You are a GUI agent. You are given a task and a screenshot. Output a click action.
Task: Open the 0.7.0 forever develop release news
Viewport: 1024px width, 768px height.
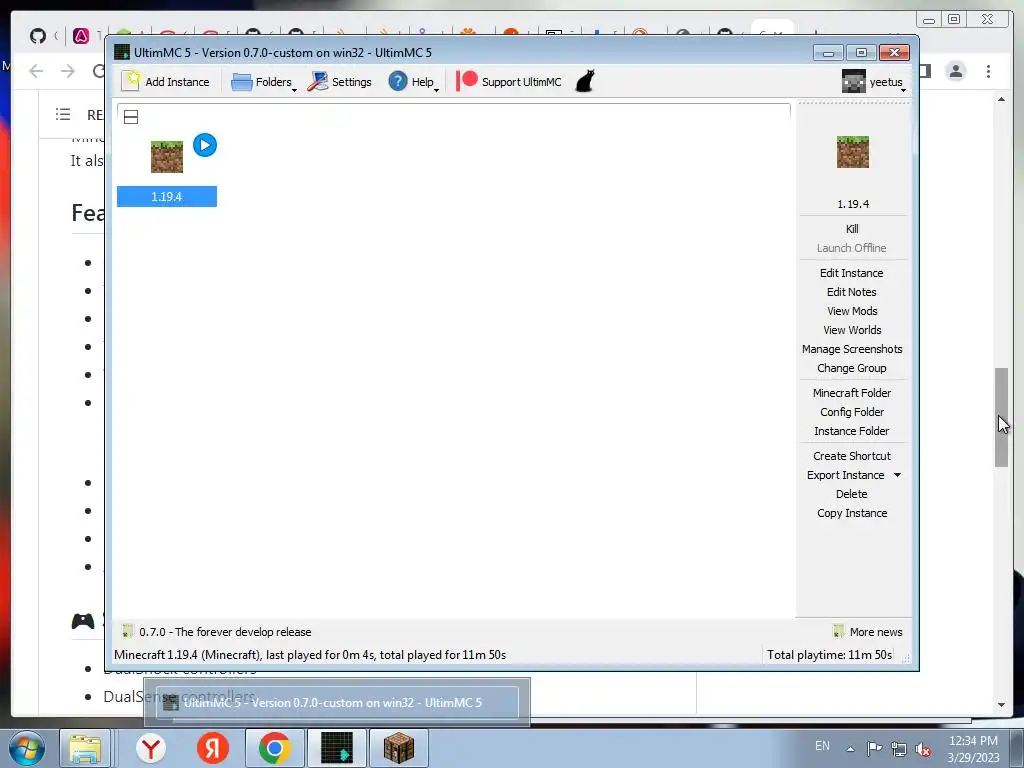(225, 632)
